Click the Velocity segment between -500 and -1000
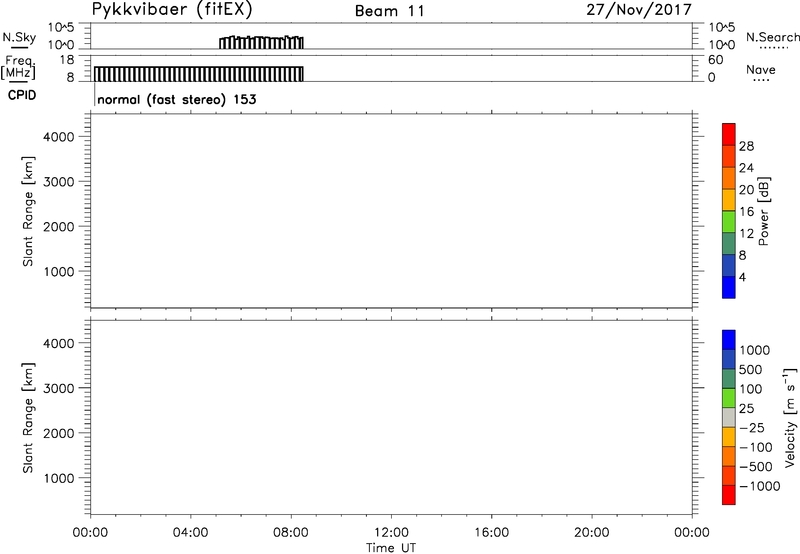This screenshot has width=800, height=554. coord(729,475)
